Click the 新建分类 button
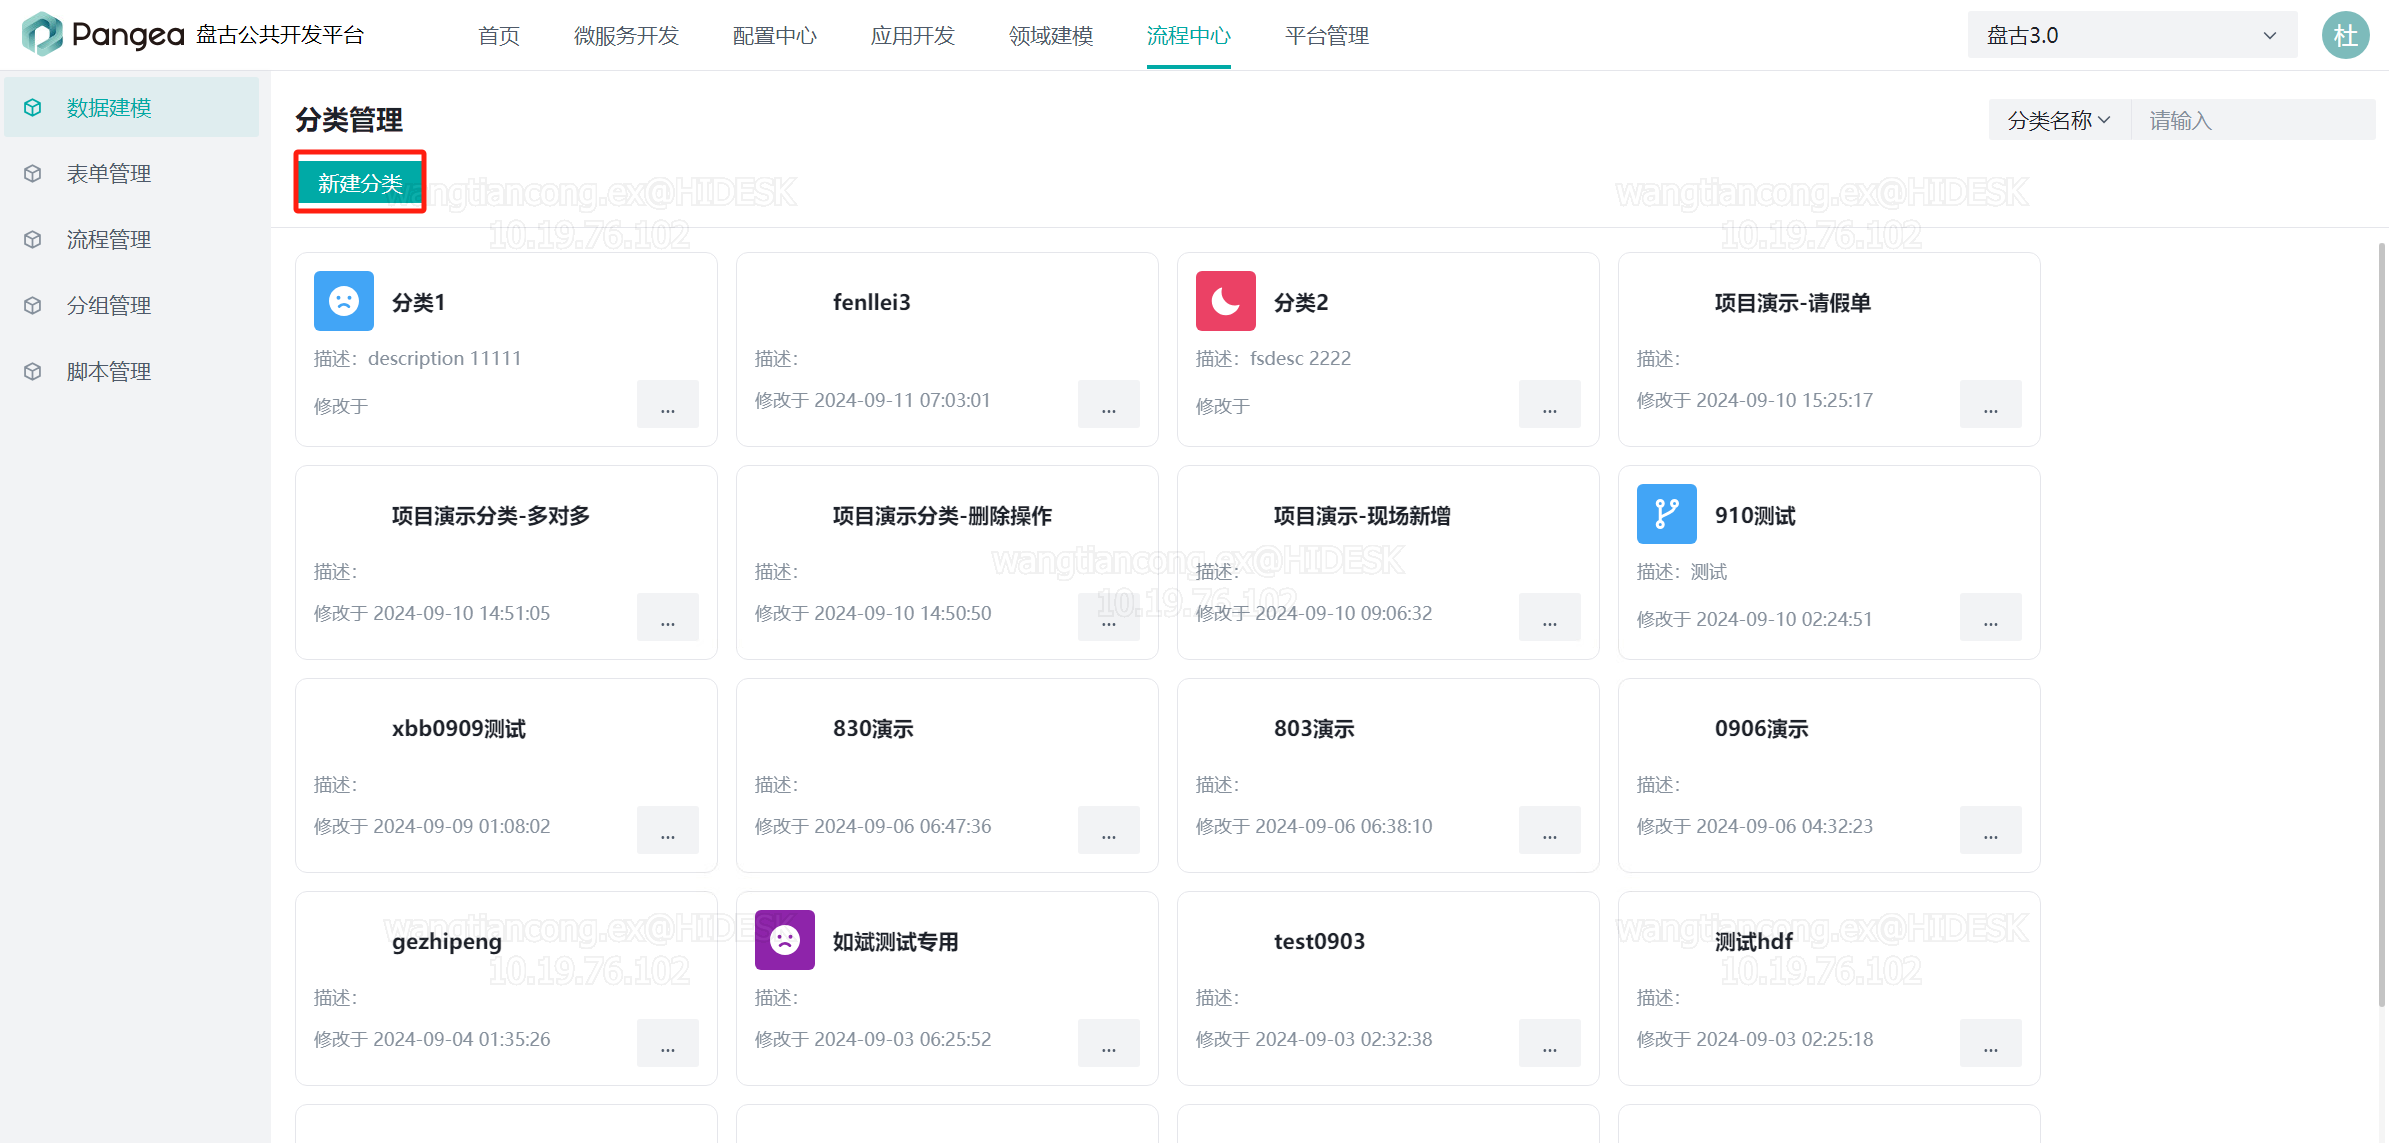 [360, 182]
